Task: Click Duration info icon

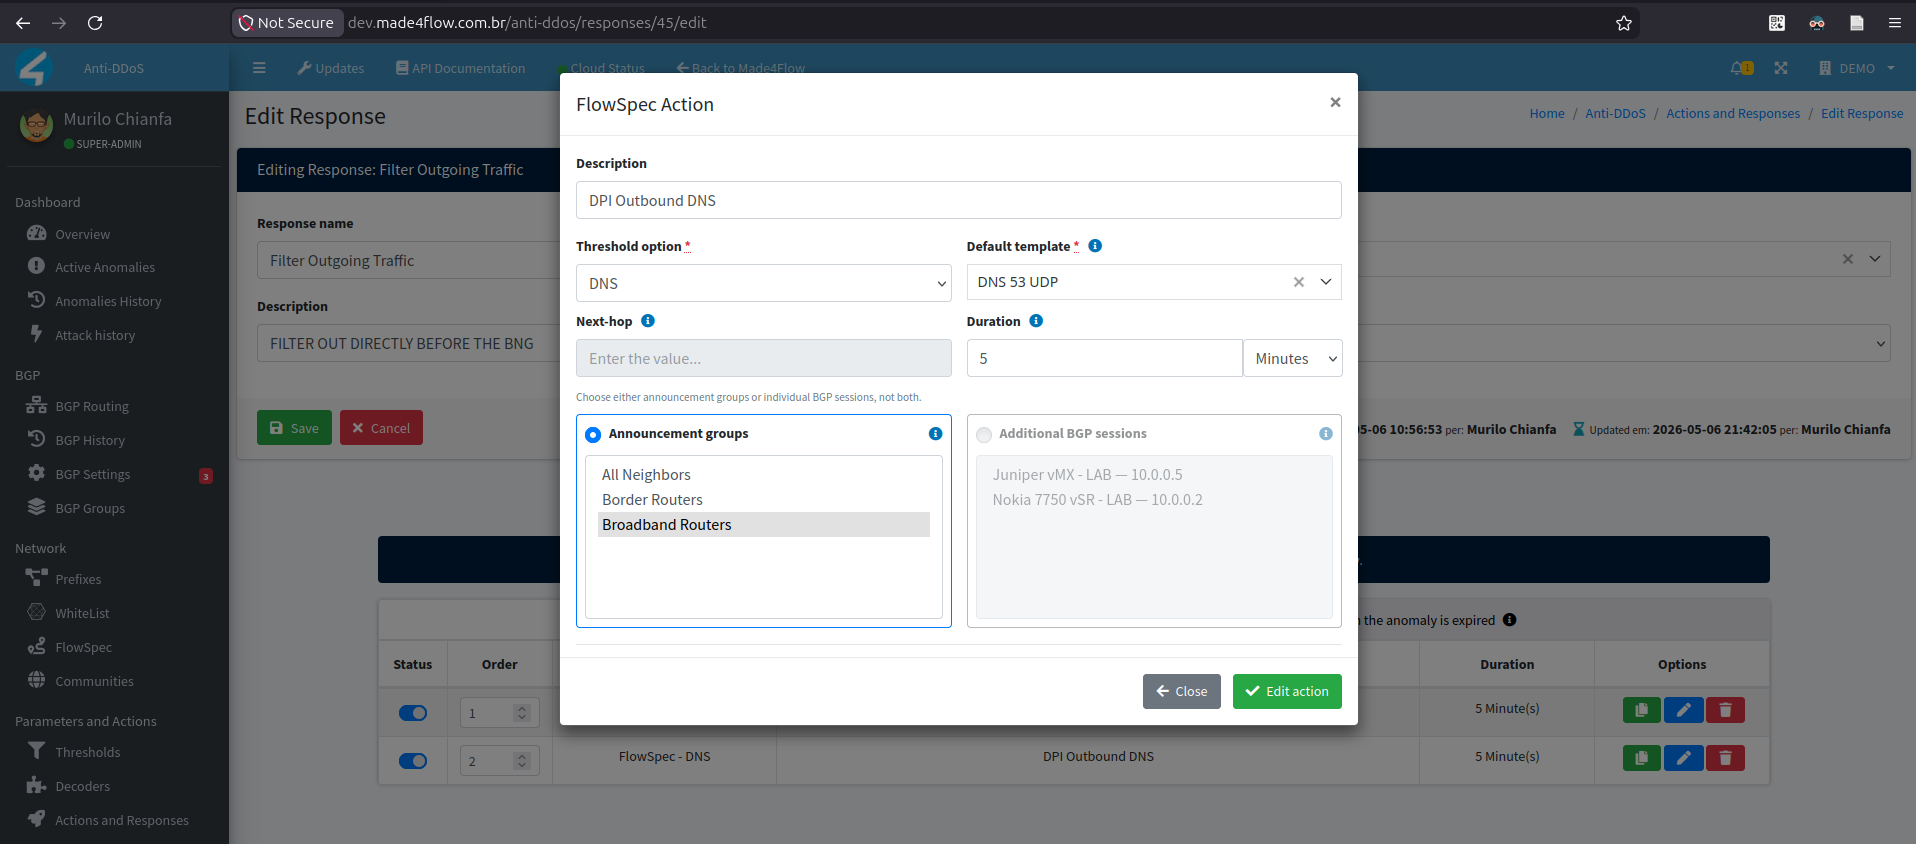Action: pyautogui.click(x=1036, y=321)
